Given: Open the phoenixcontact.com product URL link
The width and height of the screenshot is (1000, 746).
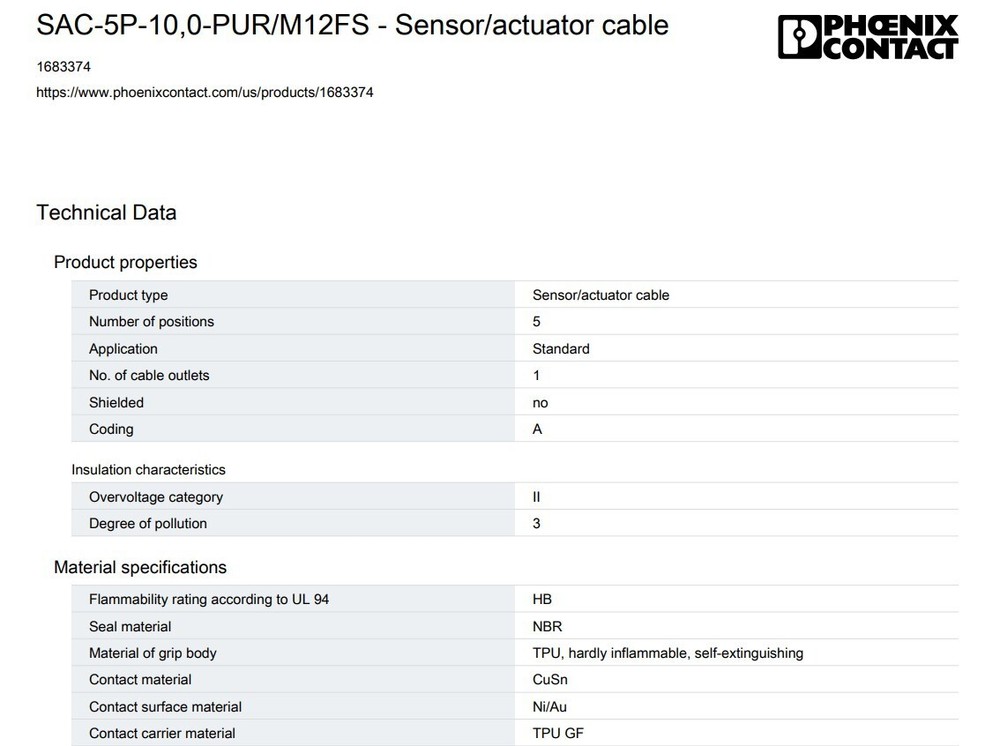Looking at the screenshot, I should [205, 92].
